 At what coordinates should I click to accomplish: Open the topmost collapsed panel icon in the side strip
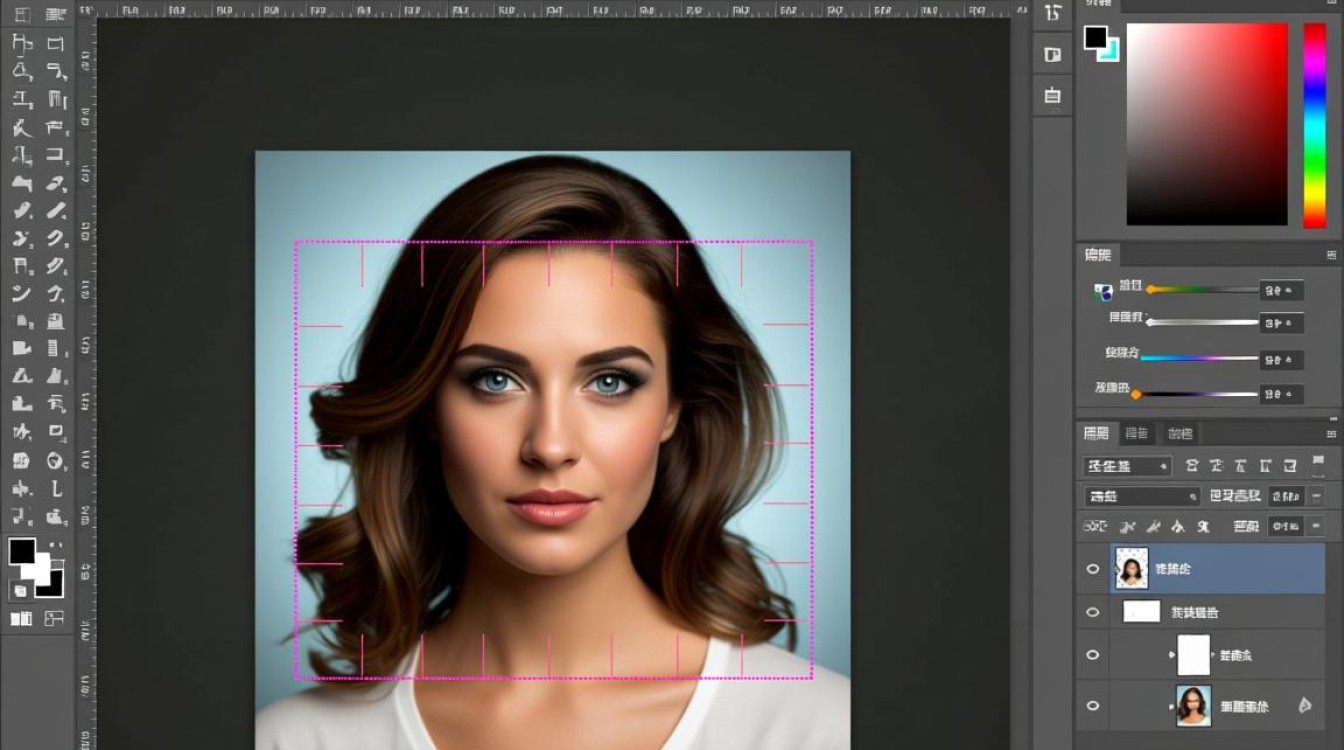pos(1052,13)
